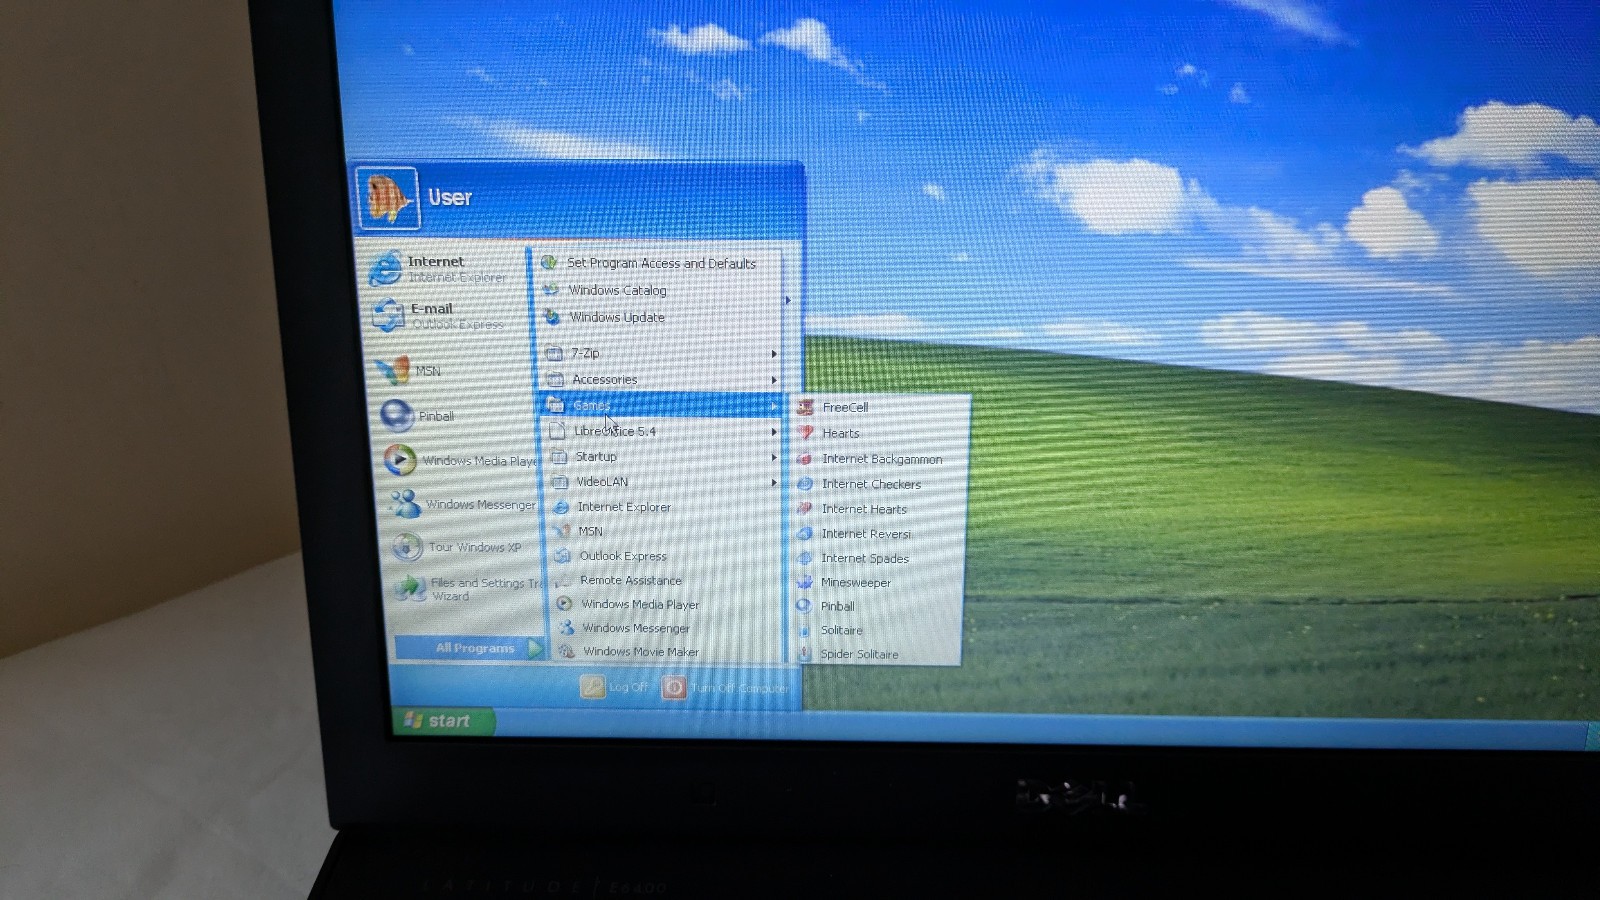The width and height of the screenshot is (1600, 900).
Task: Launch Internet Explorer from All Programs
Action: point(666,507)
